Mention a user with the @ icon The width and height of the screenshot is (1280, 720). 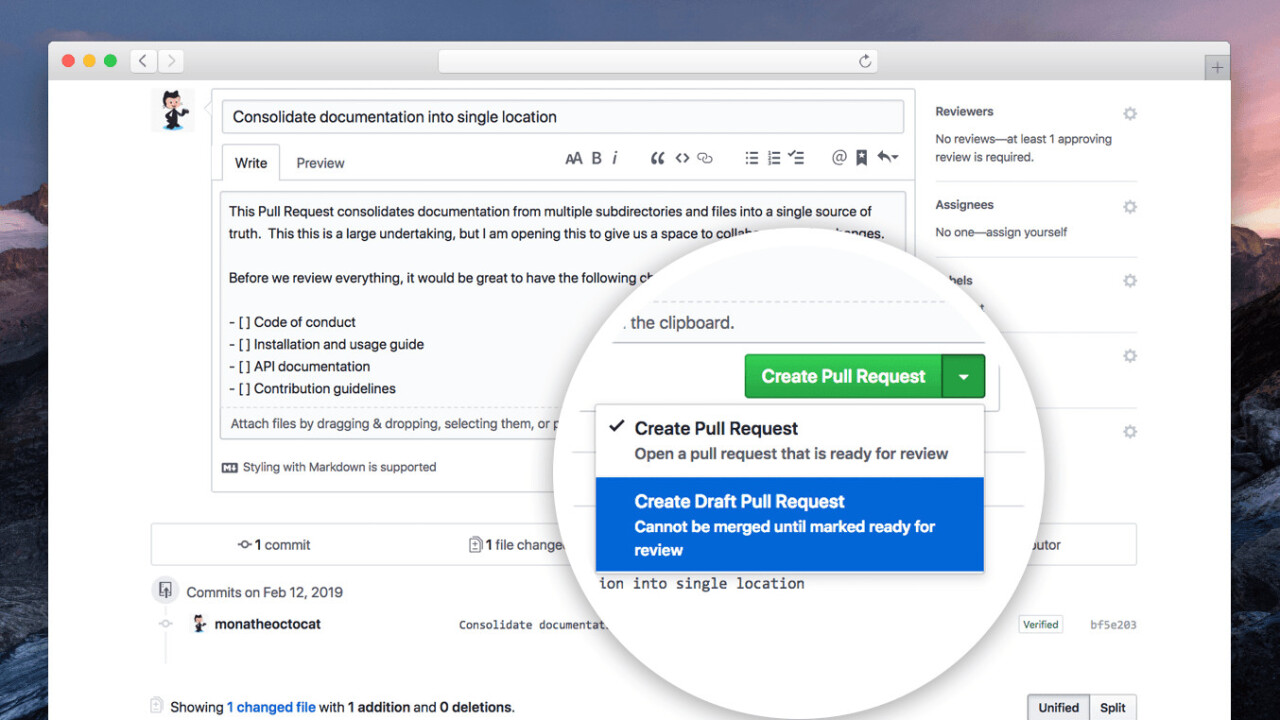[839, 158]
